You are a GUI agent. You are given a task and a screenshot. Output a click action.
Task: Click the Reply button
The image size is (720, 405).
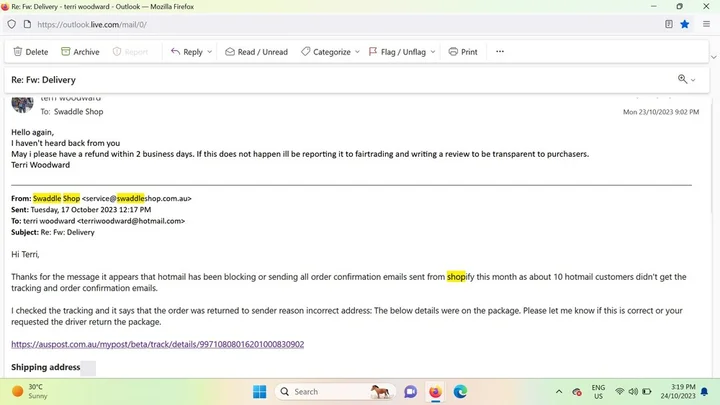(x=186, y=52)
